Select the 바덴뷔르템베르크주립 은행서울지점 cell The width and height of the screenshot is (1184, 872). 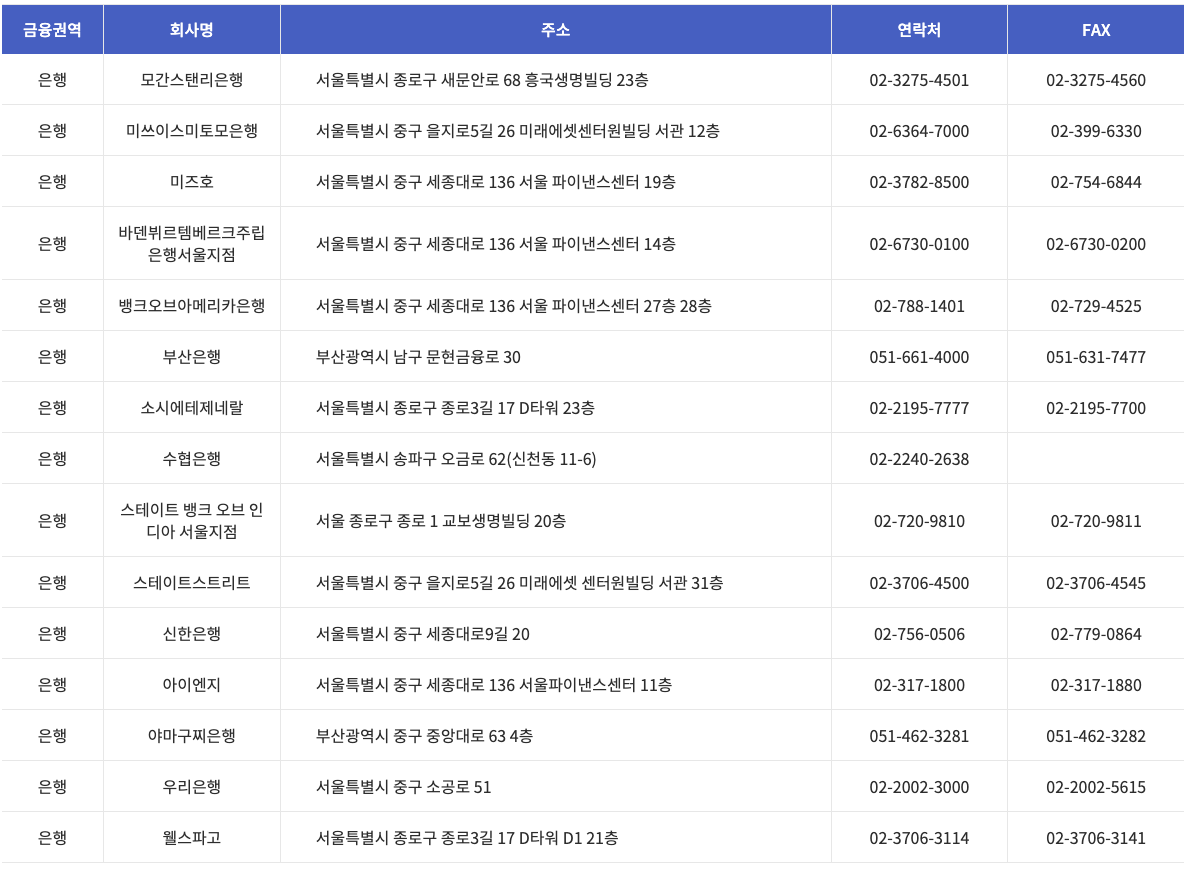click(192, 244)
